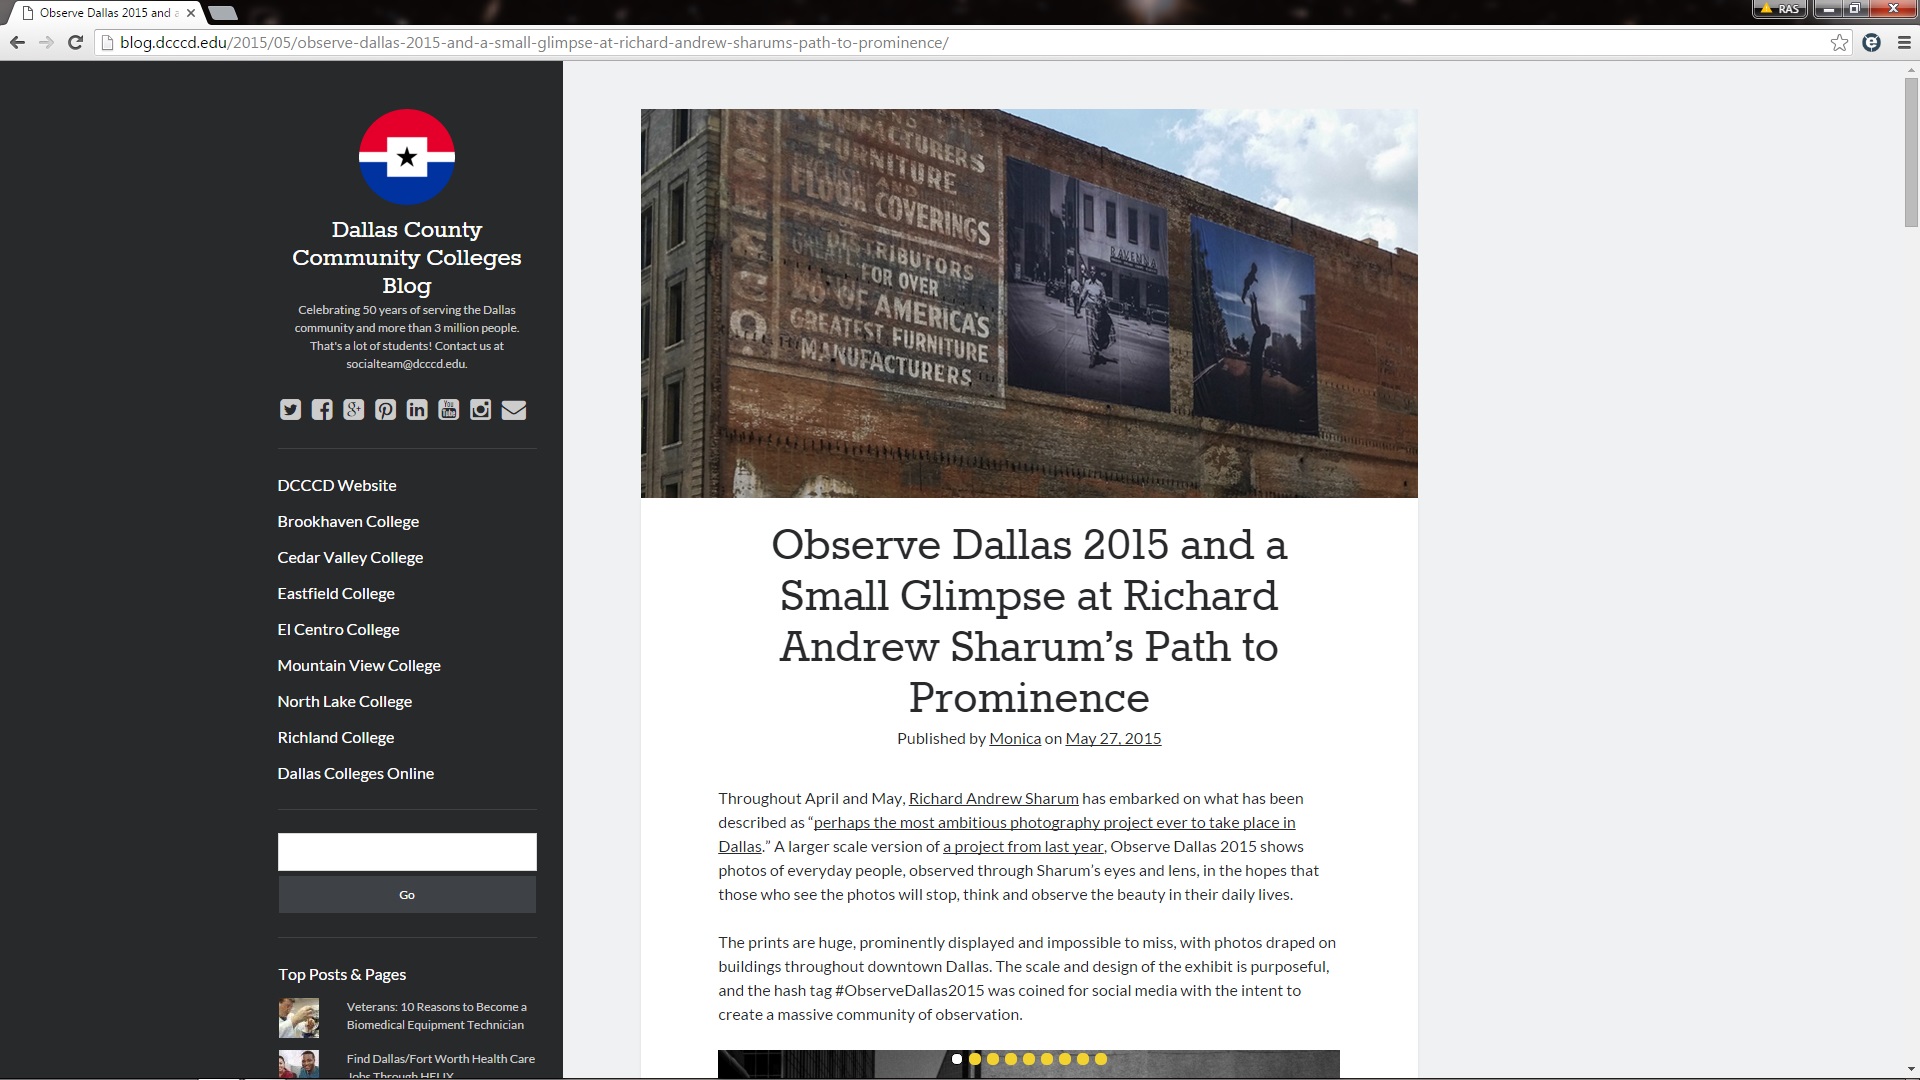Viewport: 1920px width, 1080px height.
Task: Open the Mountain View College menu link
Action: pos(359,665)
